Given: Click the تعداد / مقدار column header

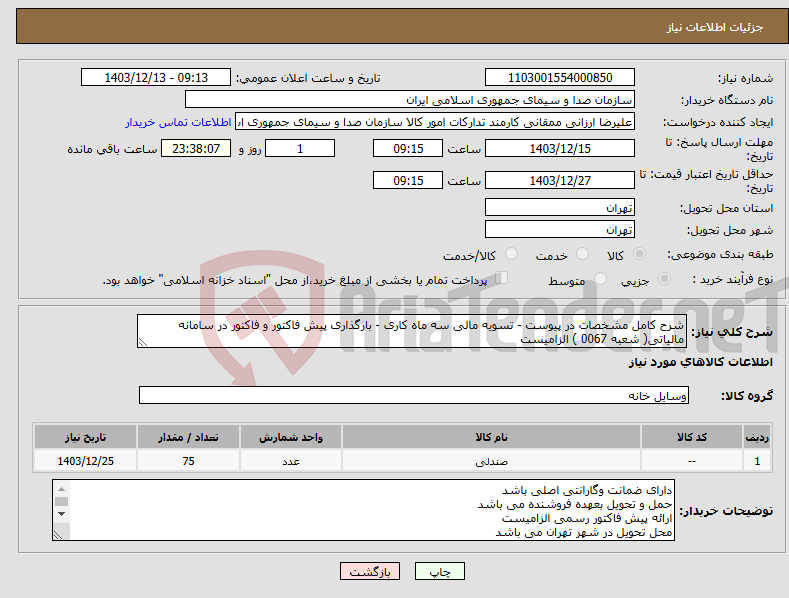Looking at the screenshot, I should tap(188, 437).
